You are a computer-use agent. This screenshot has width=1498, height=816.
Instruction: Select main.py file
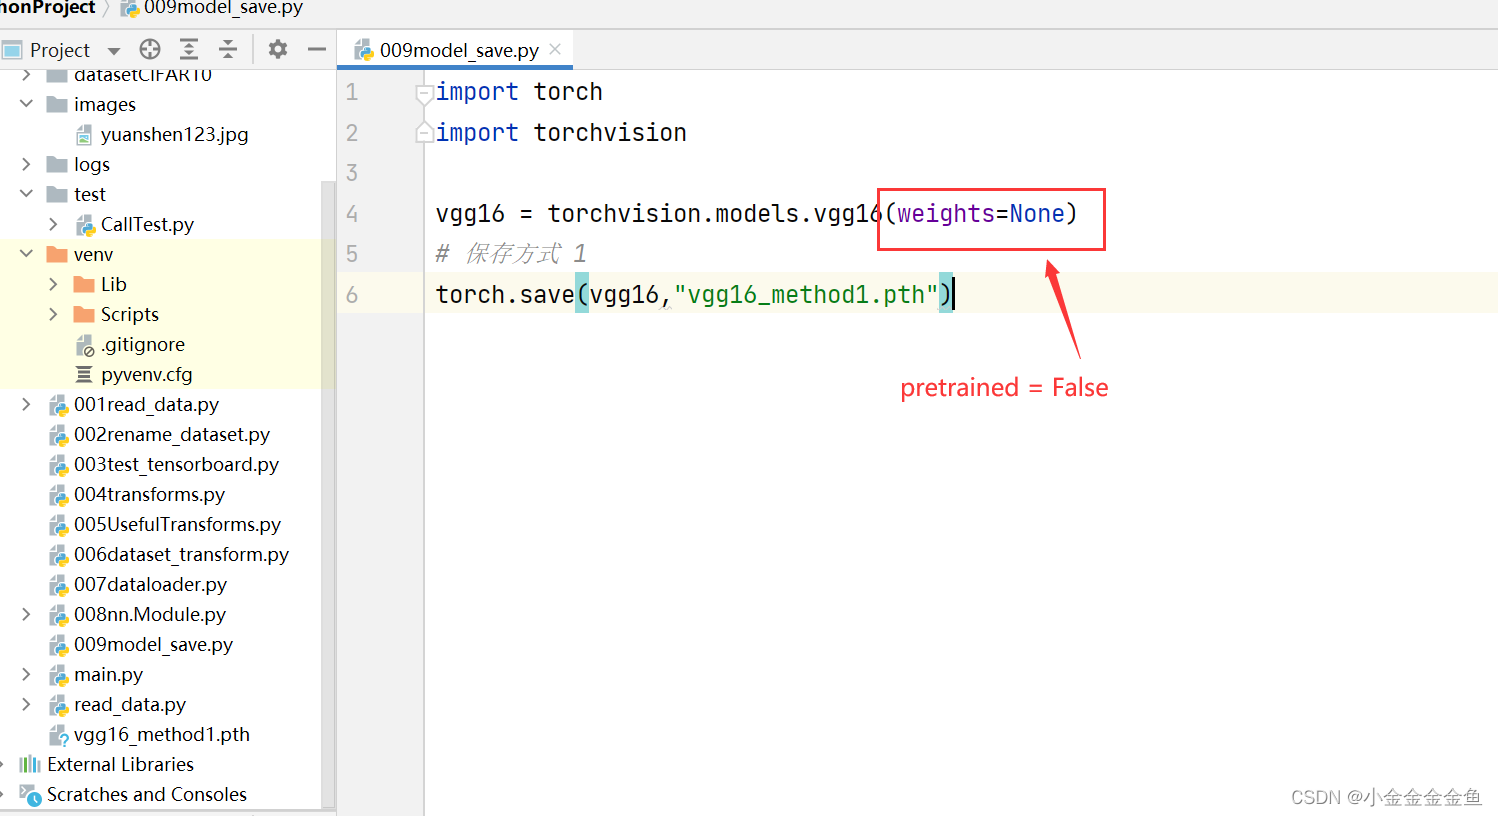coord(108,674)
